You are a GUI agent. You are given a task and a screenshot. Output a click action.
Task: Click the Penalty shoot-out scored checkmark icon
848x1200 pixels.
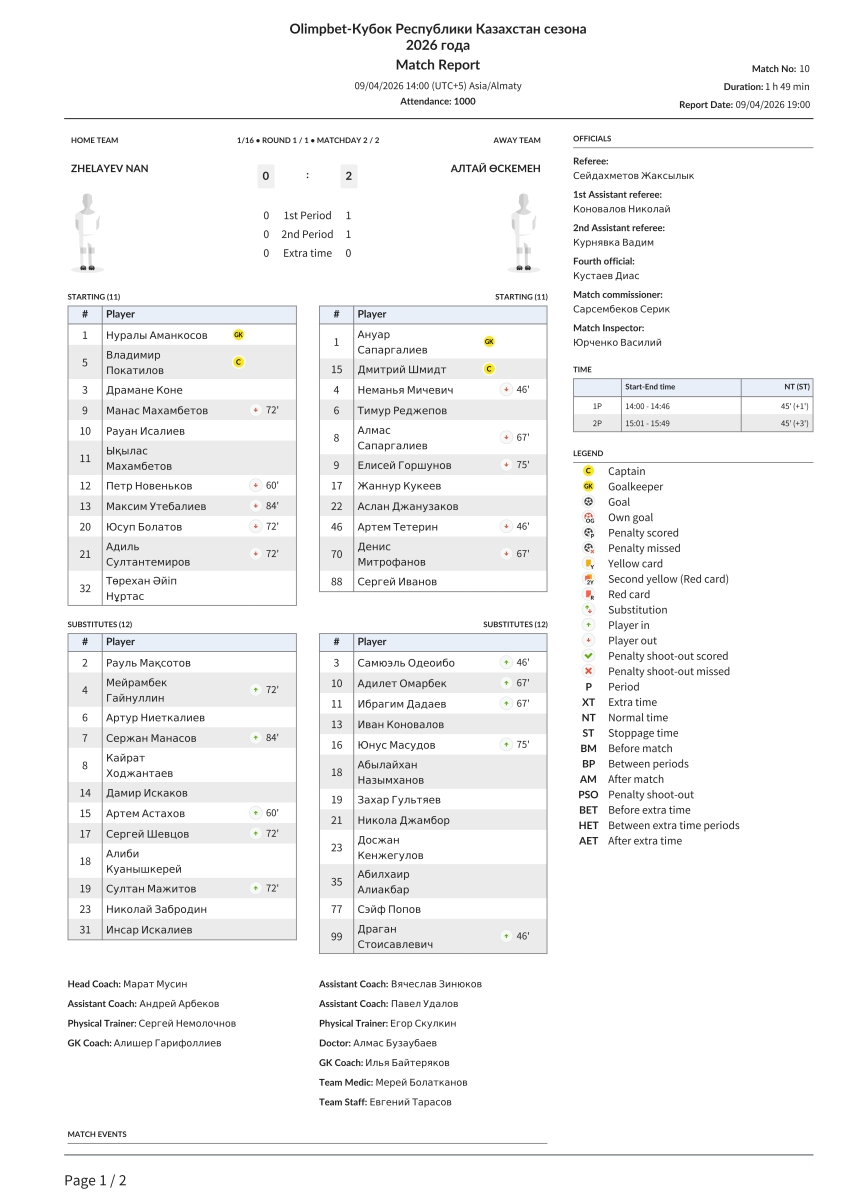589,656
